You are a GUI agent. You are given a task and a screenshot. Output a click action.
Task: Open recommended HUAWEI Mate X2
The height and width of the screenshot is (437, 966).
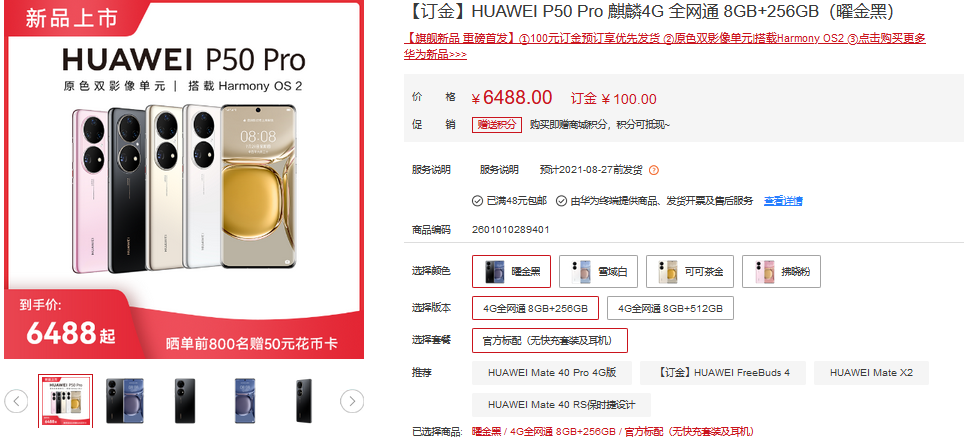(x=871, y=373)
